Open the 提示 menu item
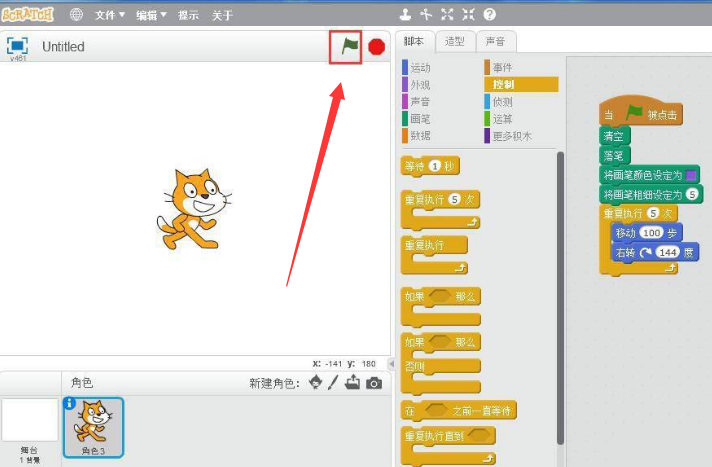This screenshot has width=712, height=467. click(188, 15)
